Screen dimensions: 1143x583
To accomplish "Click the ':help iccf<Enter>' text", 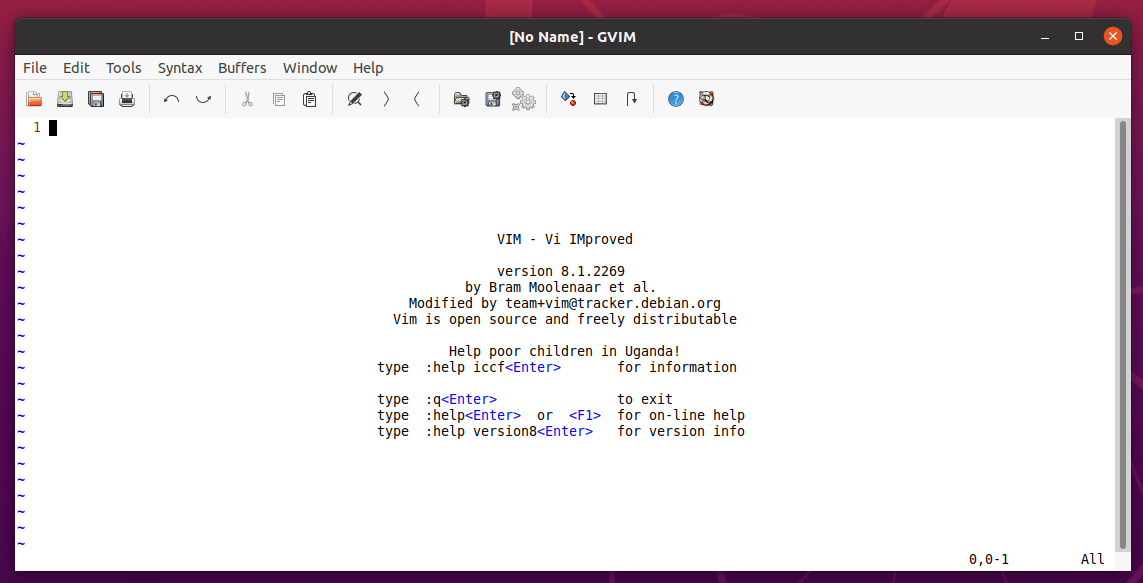I will [494, 367].
